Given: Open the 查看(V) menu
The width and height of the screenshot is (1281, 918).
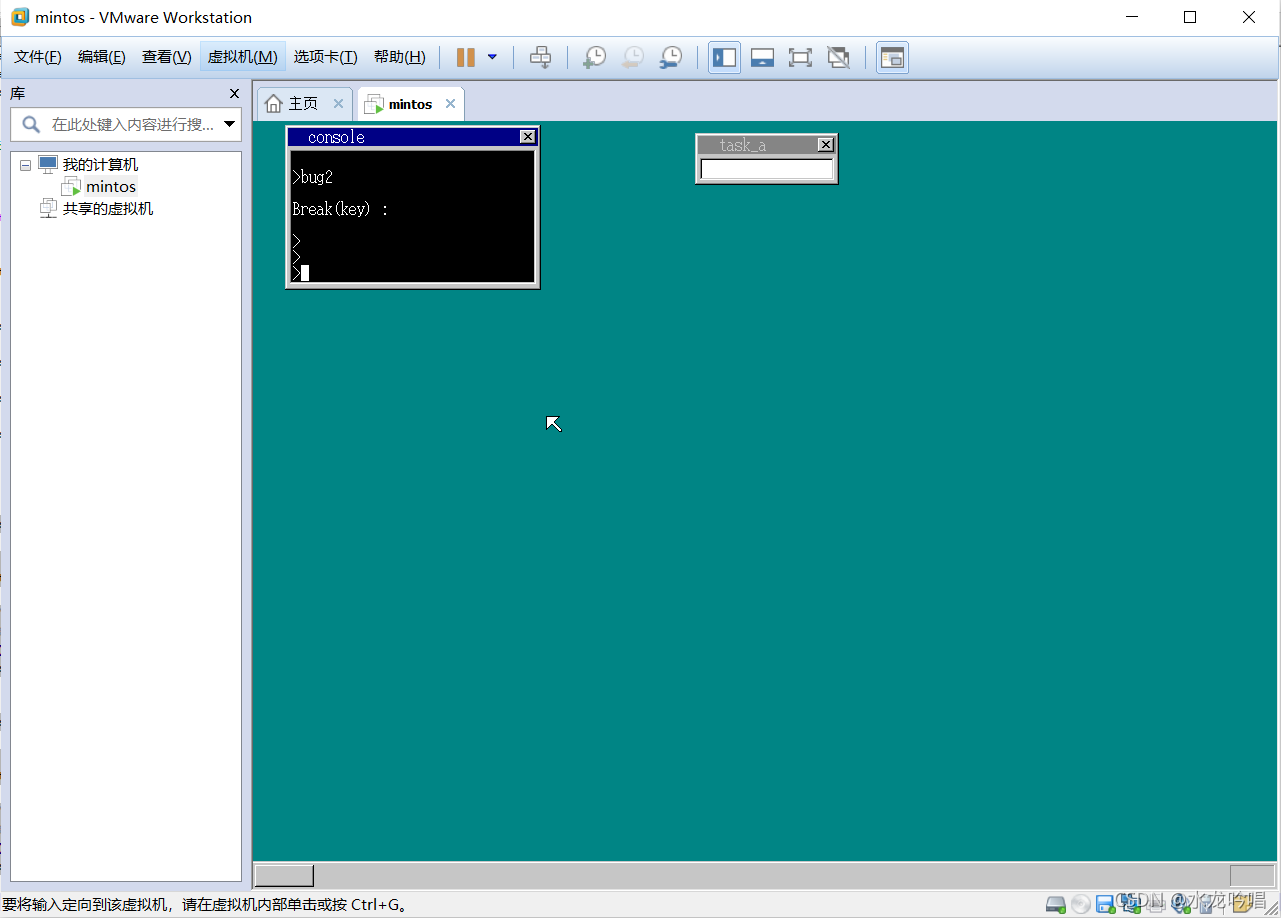Looking at the screenshot, I should click(167, 57).
